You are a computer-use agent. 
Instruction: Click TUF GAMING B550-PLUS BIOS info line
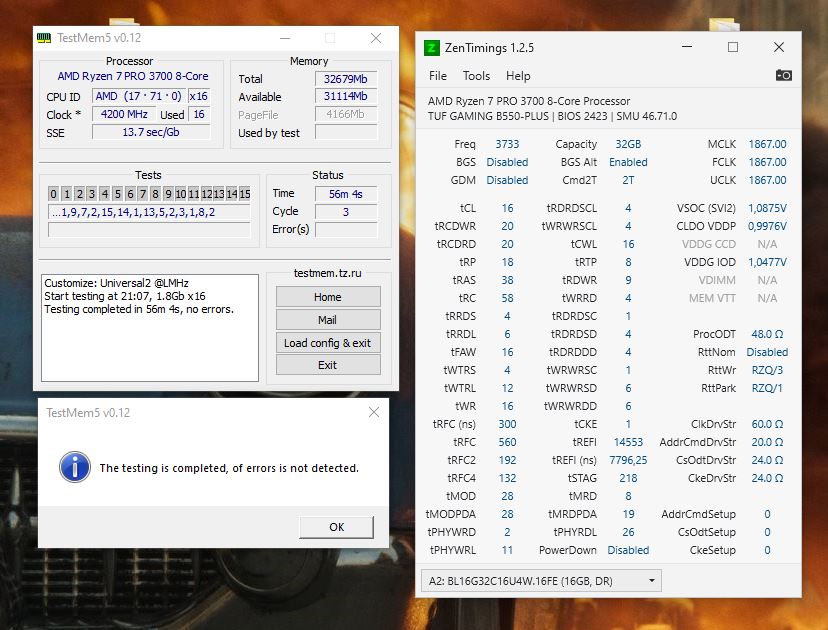(x=552, y=116)
